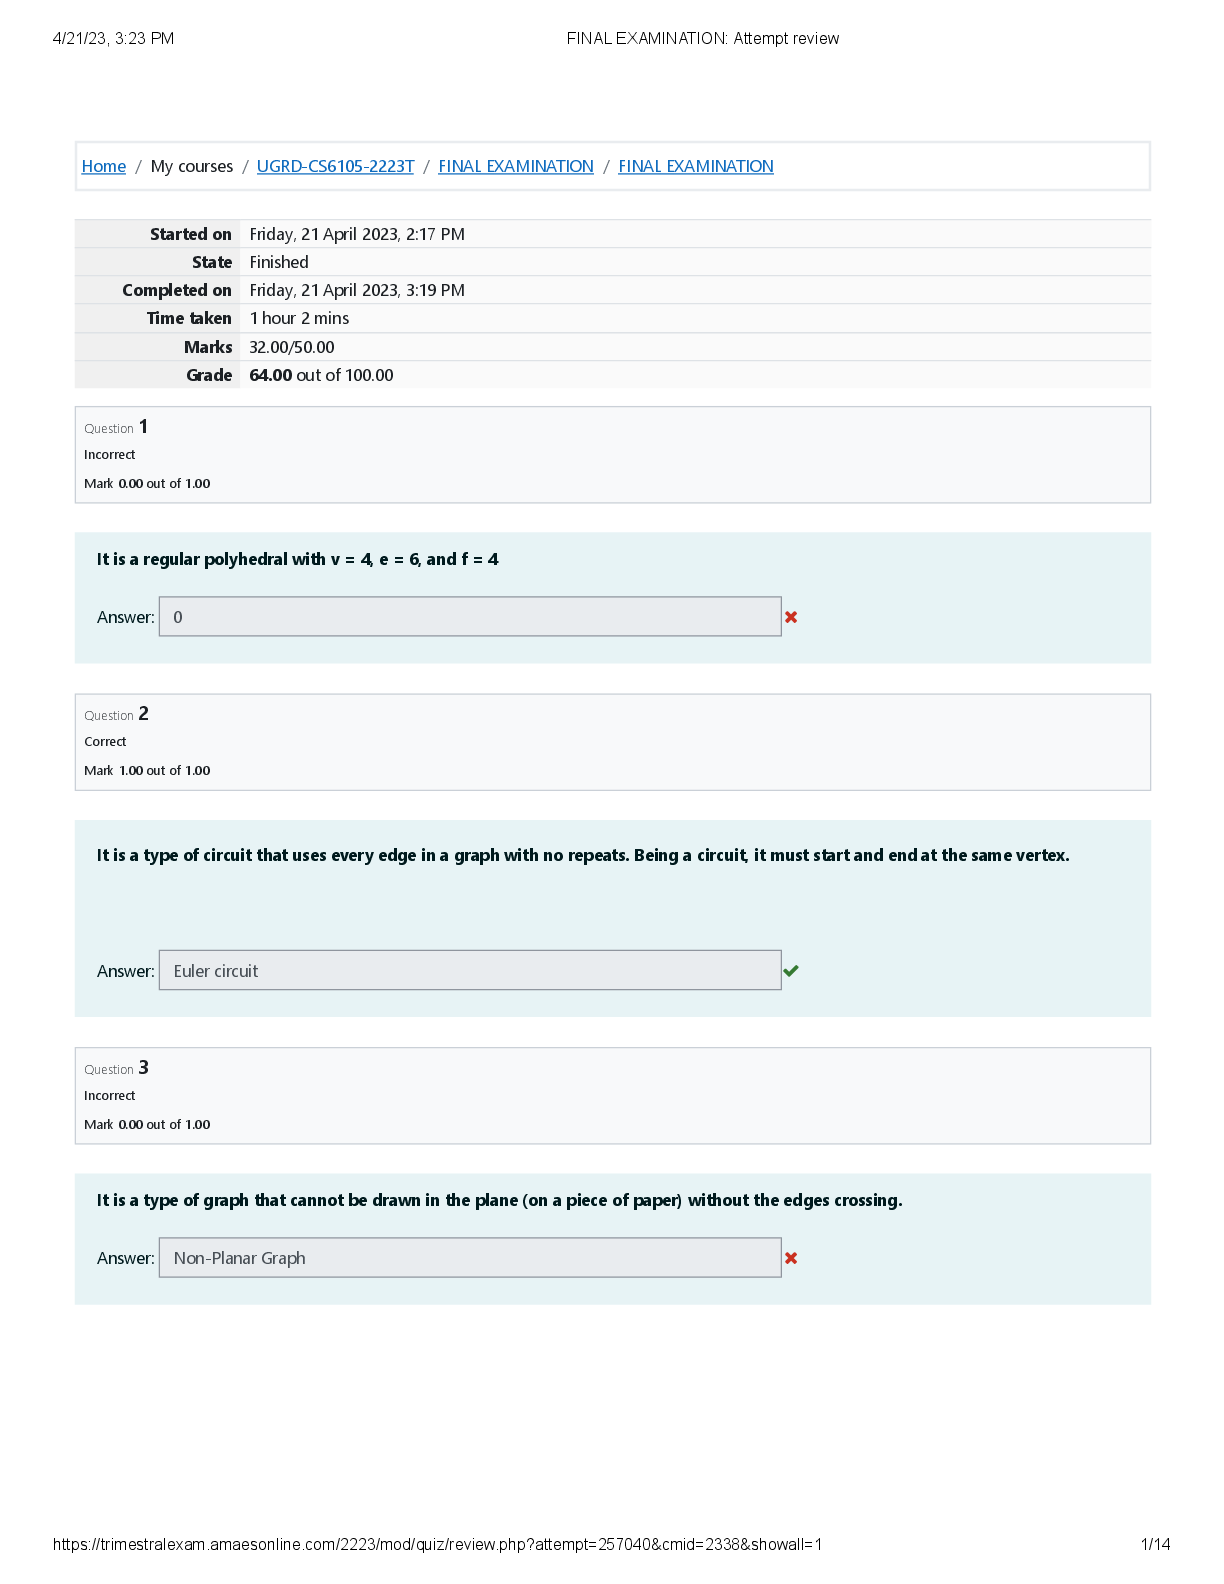Click the My courses breadcrumb text
The image size is (1224, 1584).
[x=192, y=166]
